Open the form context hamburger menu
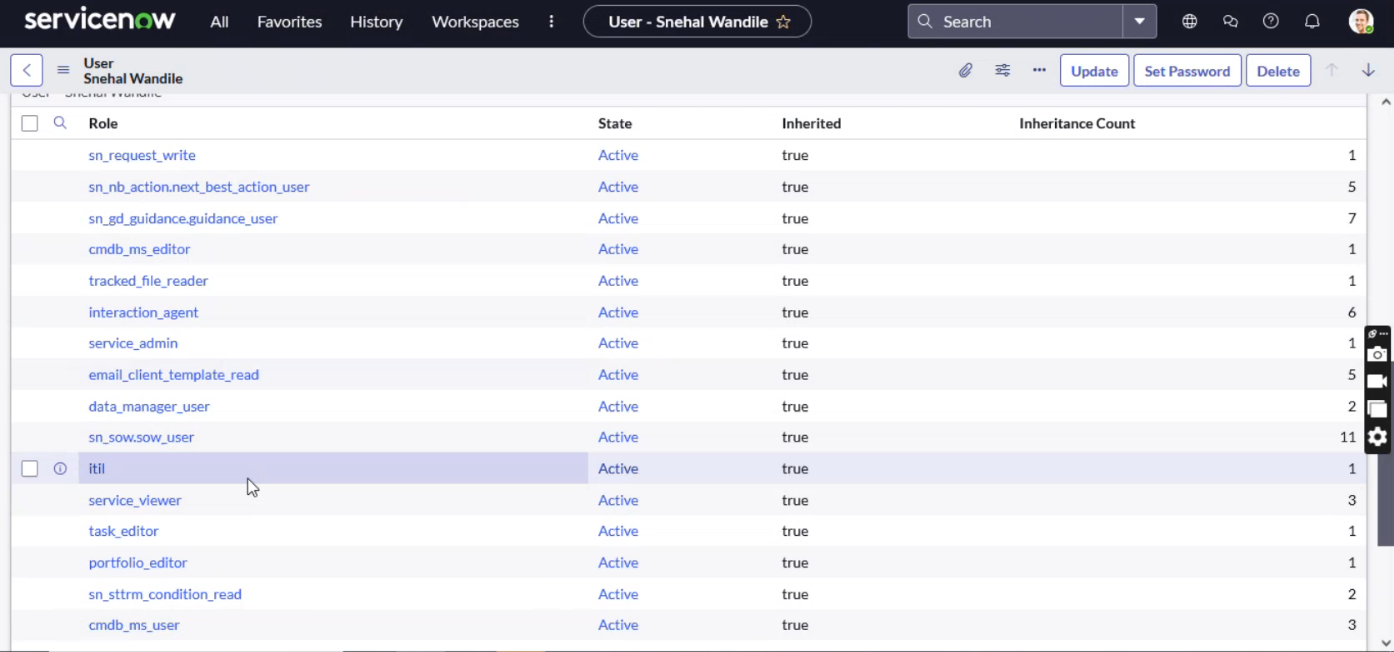 pos(63,70)
